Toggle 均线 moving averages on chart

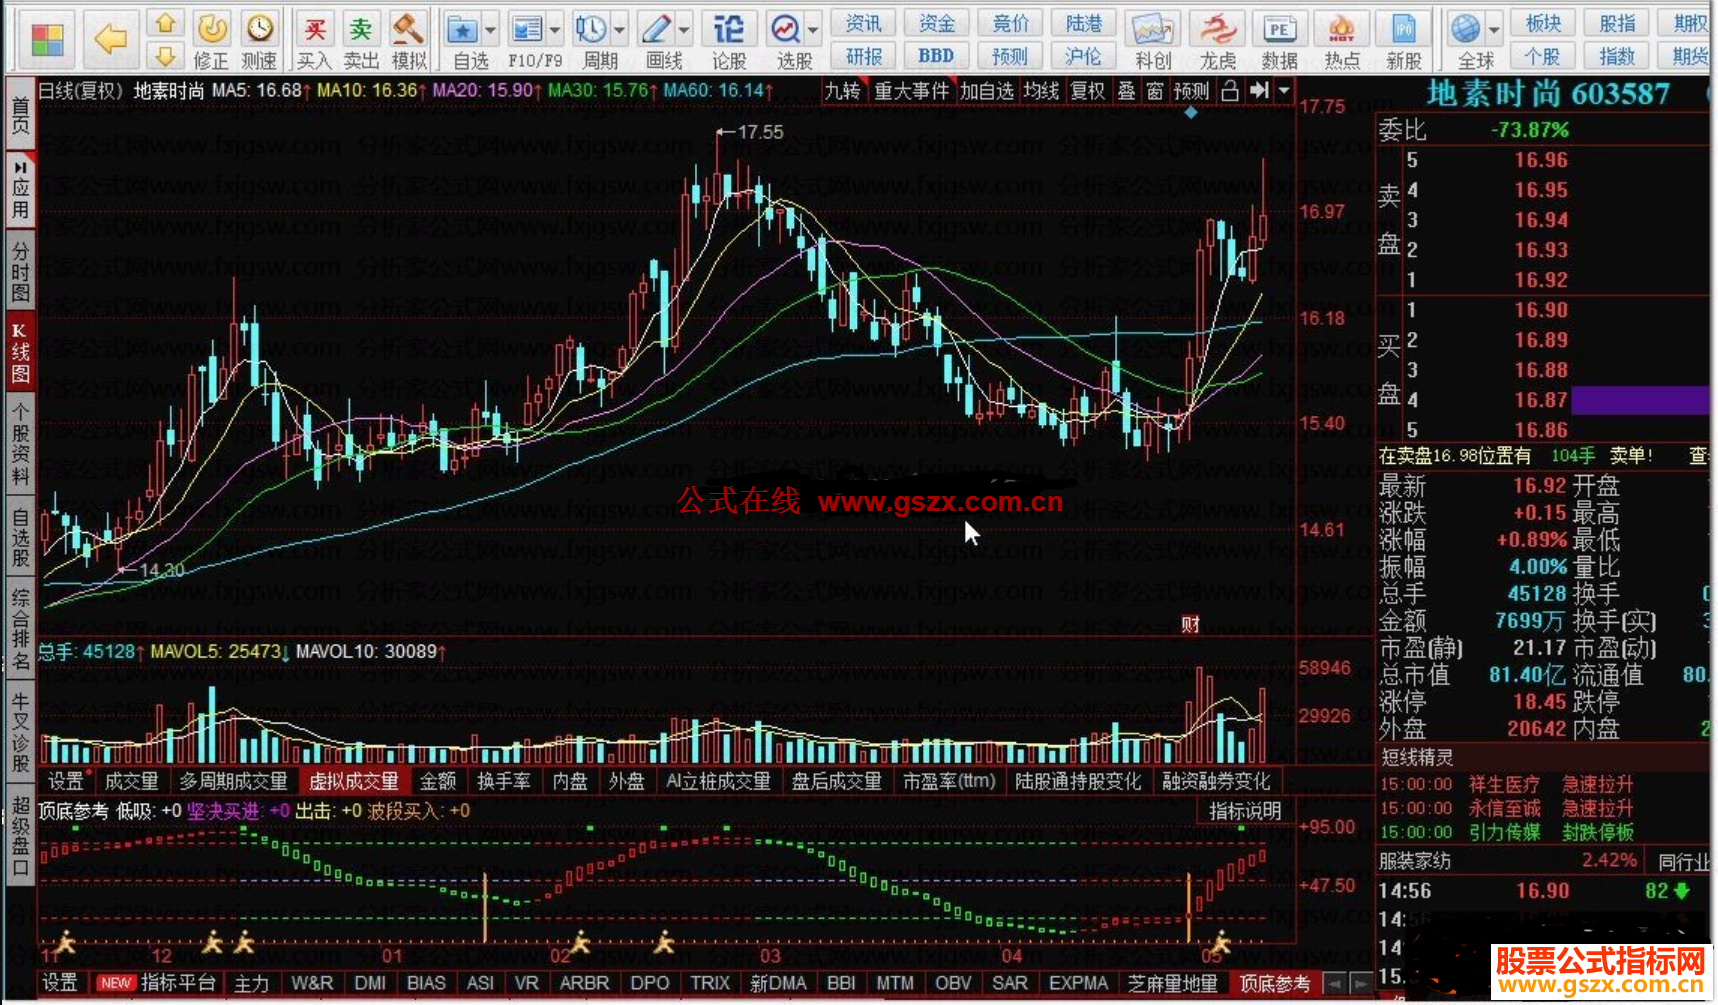coord(1041,91)
